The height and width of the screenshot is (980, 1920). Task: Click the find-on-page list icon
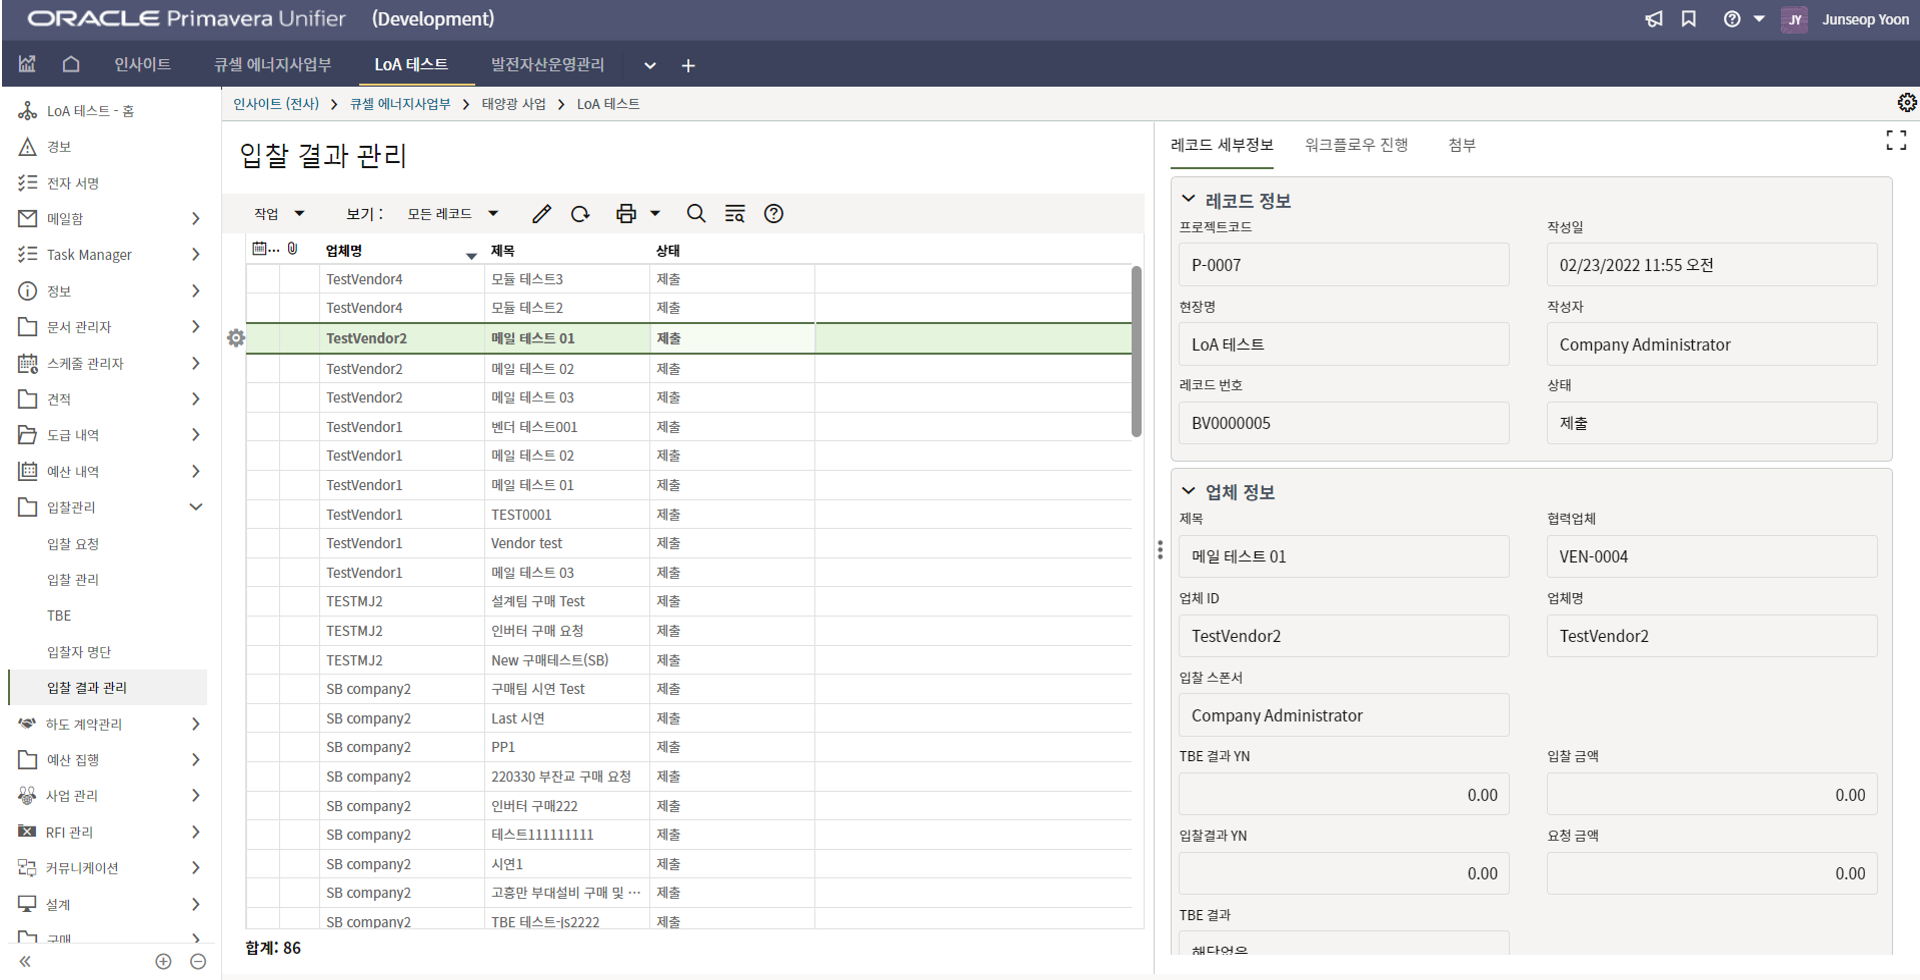[x=735, y=214]
